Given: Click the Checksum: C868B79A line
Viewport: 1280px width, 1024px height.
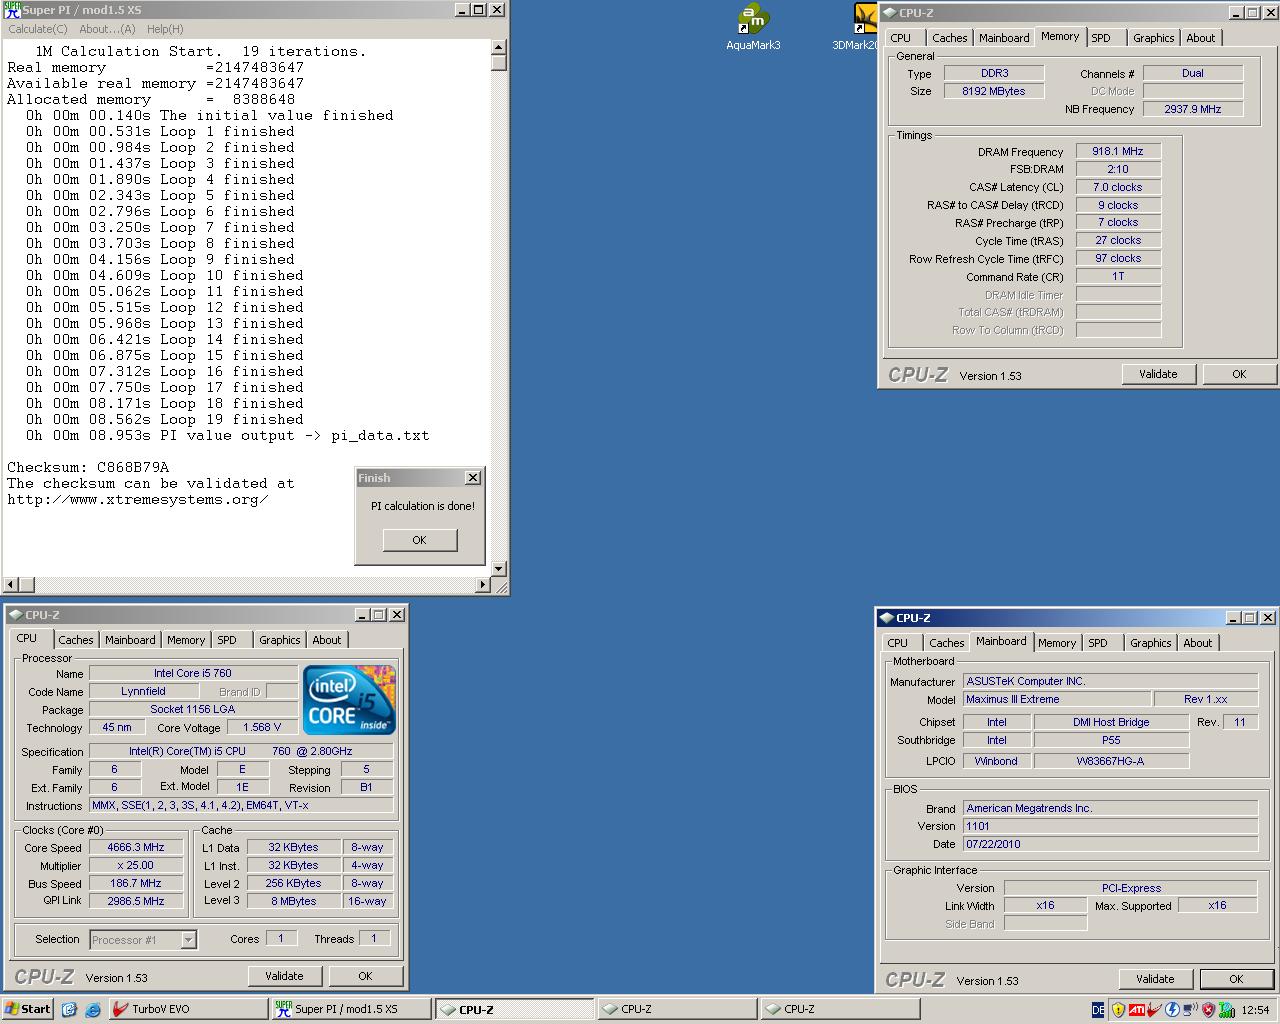Looking at the screenshot, I should 88,467.
